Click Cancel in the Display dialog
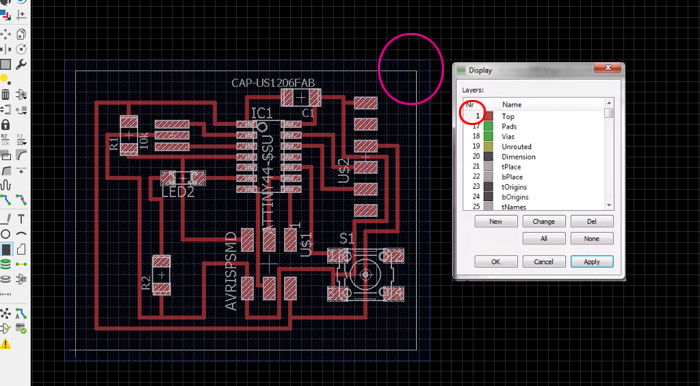This screenshot has width=700, height=386. click(x=544, y=261)
